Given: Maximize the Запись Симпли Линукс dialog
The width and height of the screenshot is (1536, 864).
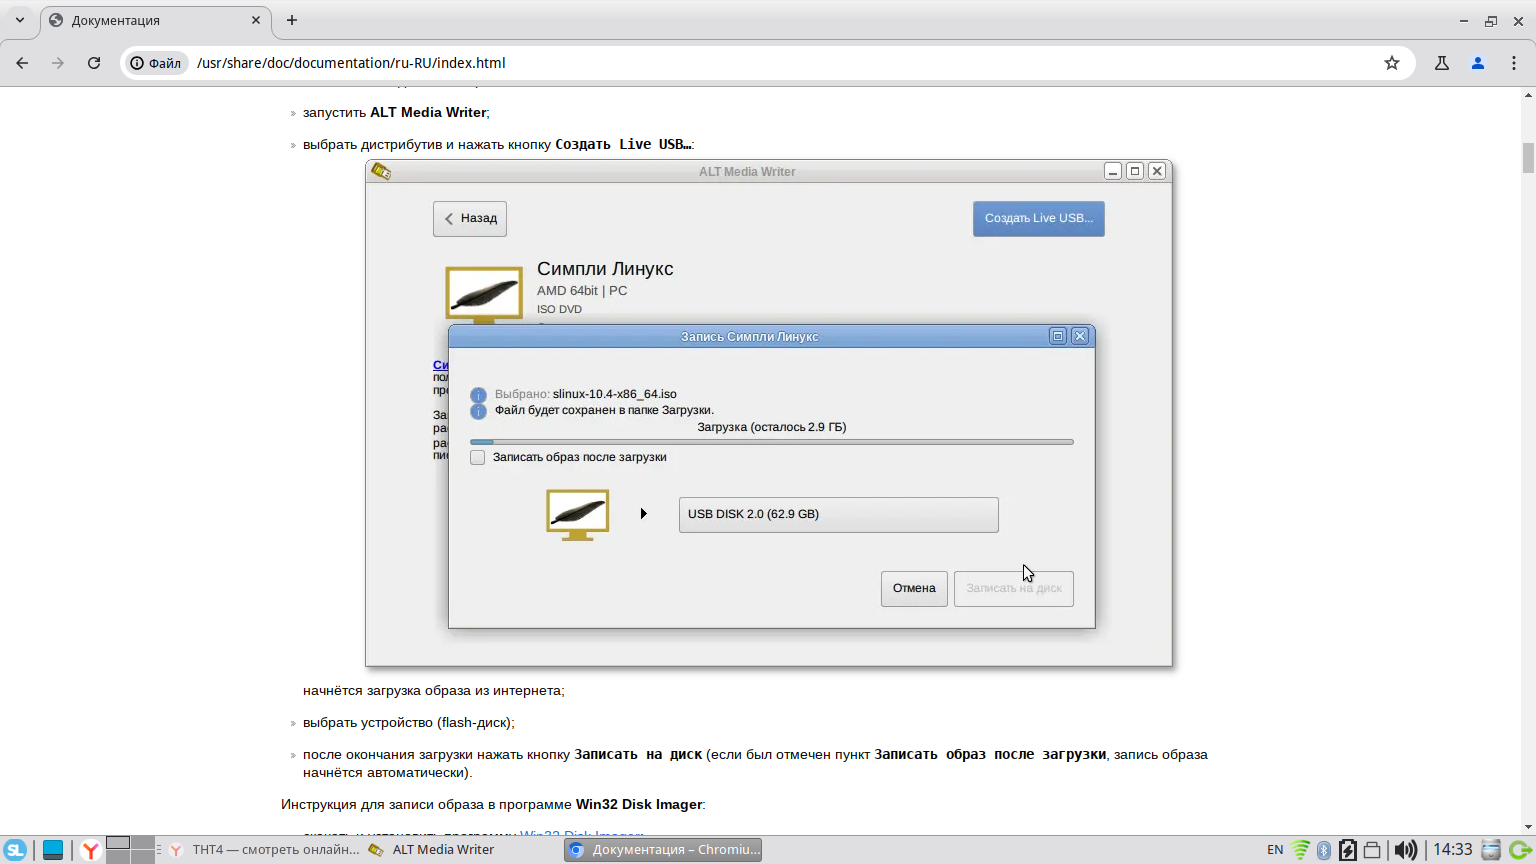Looking at the screenshot, I should pyautogui.click(x=1058, y=336).
